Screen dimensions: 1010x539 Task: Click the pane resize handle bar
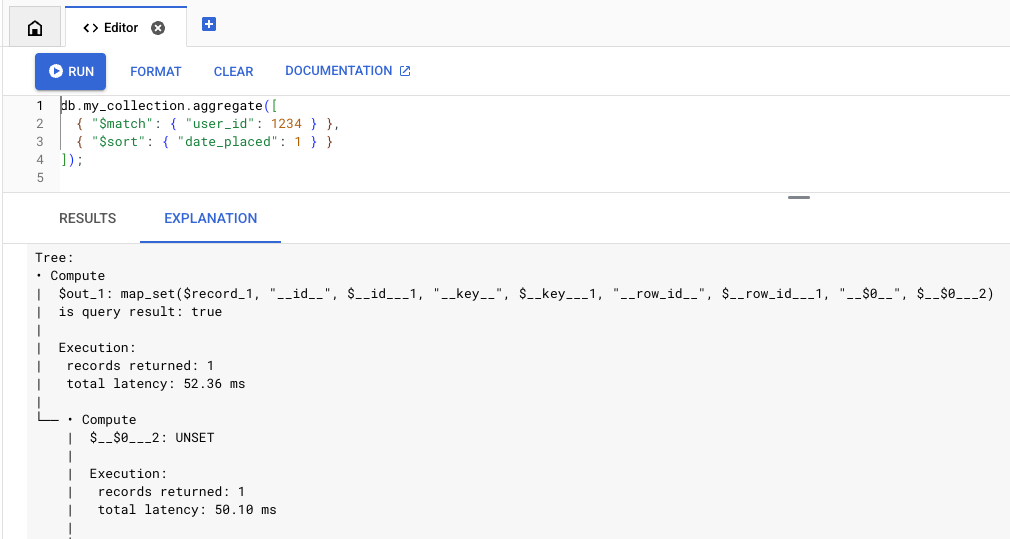point(798,198)
